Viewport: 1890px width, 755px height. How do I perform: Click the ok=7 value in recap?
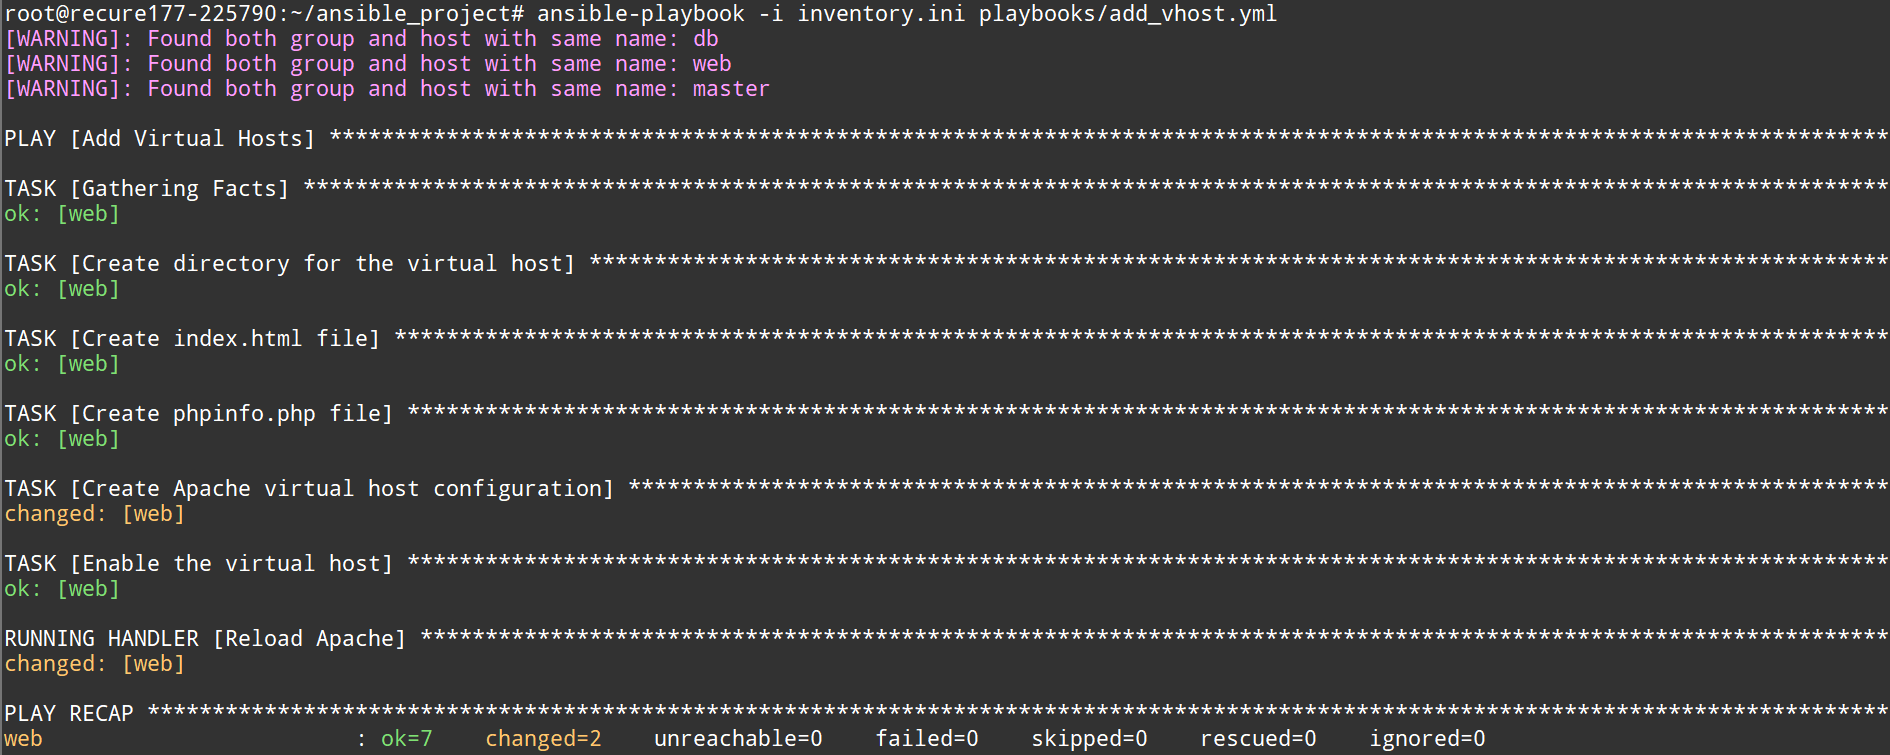[406, 739]
